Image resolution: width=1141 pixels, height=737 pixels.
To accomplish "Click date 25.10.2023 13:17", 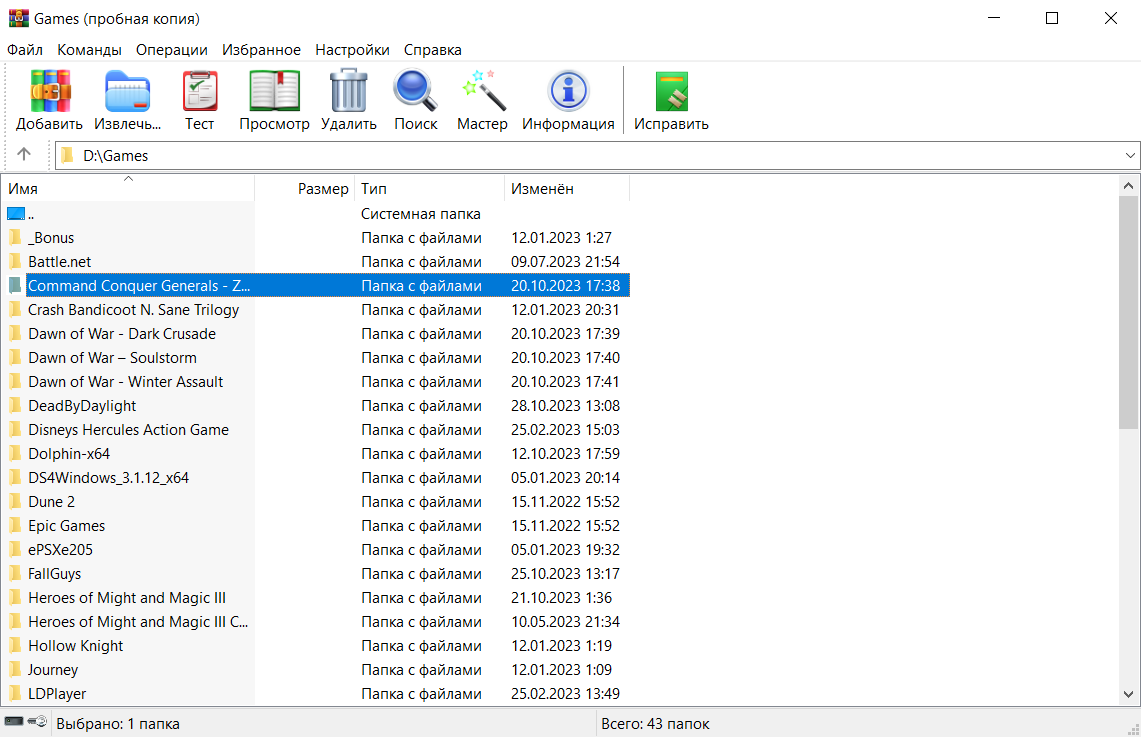I will point(565,574).
